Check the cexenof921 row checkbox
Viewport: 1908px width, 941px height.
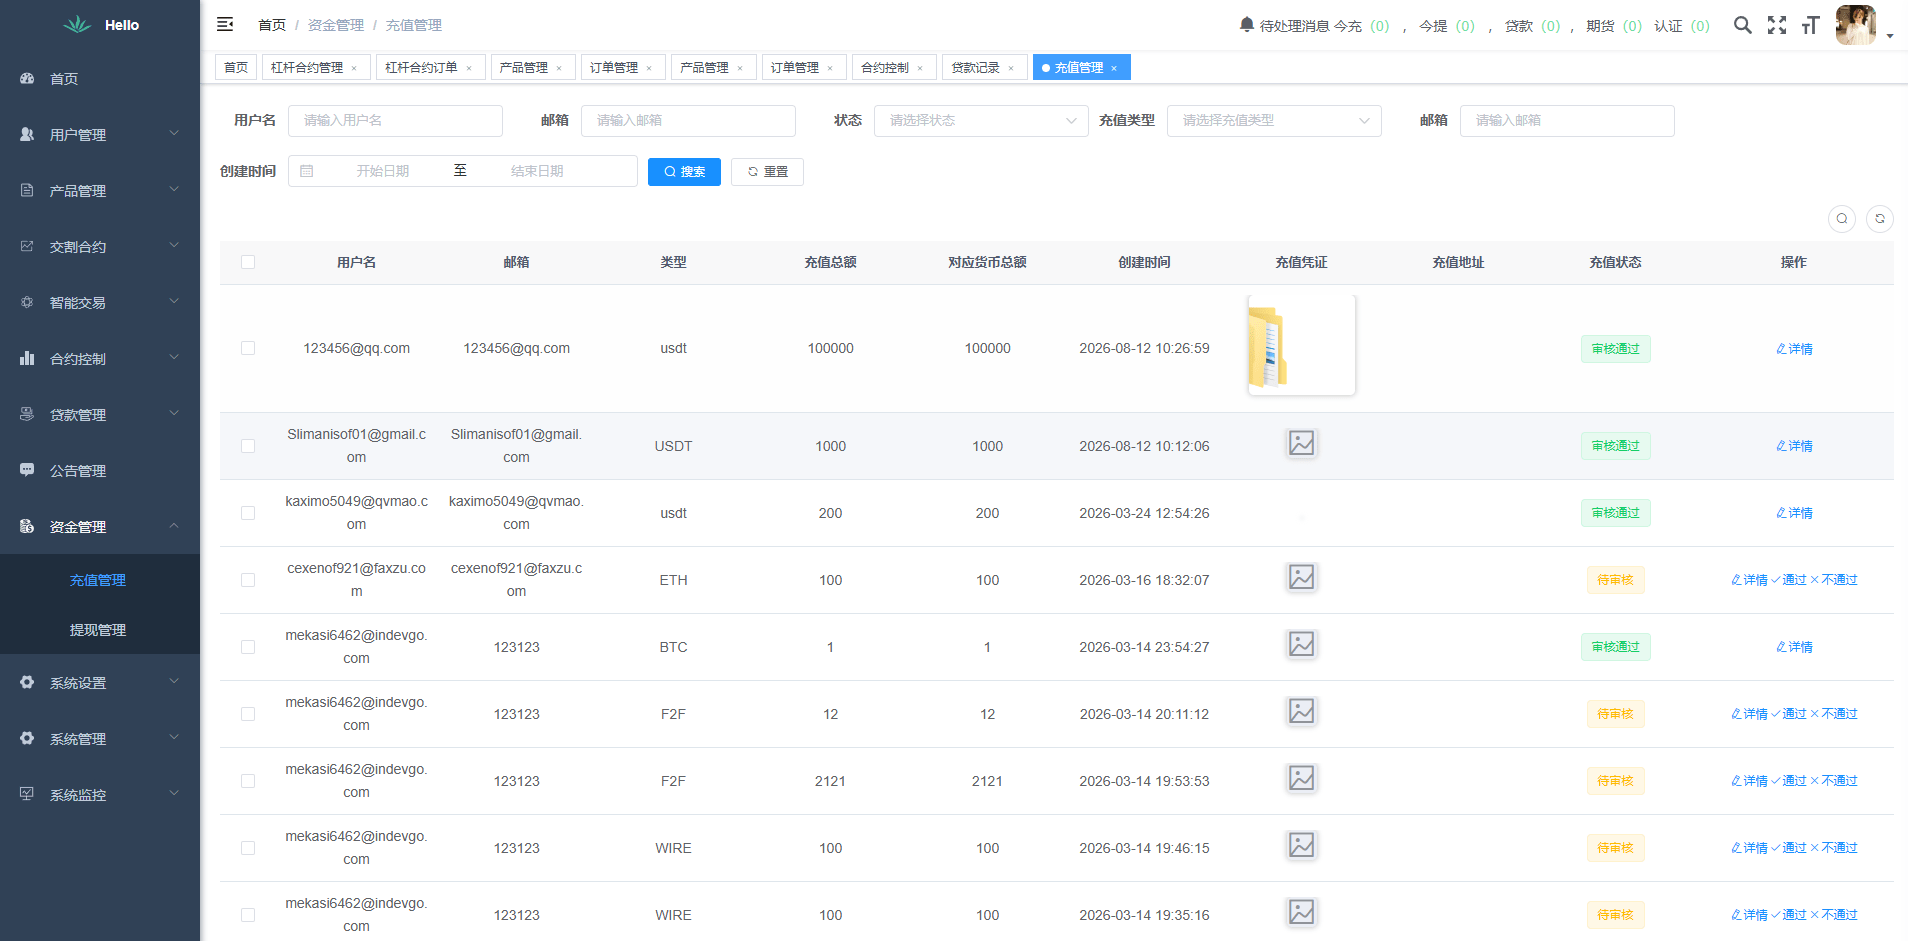[x=248, y=580]
